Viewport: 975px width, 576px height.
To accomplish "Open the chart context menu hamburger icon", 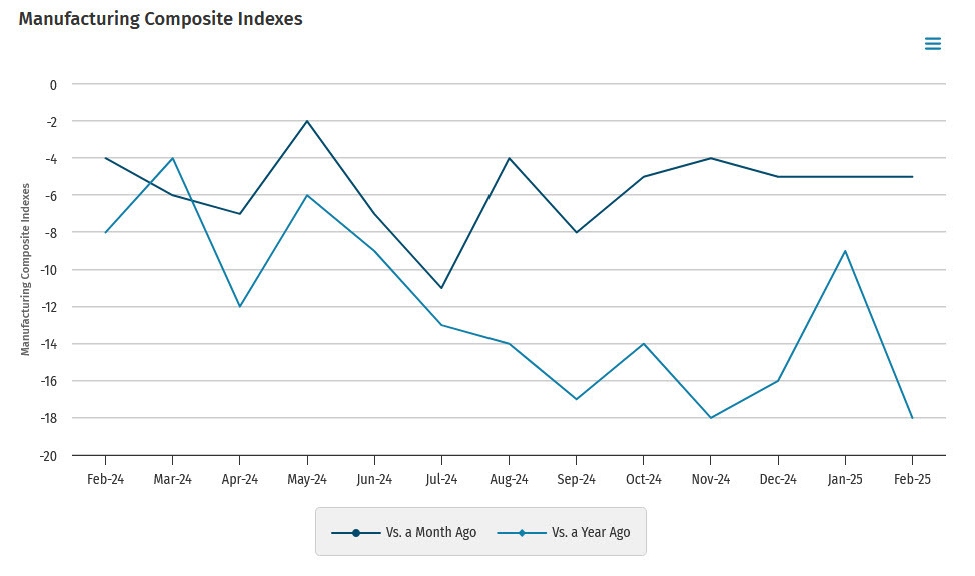I will (x=932, y=44).
